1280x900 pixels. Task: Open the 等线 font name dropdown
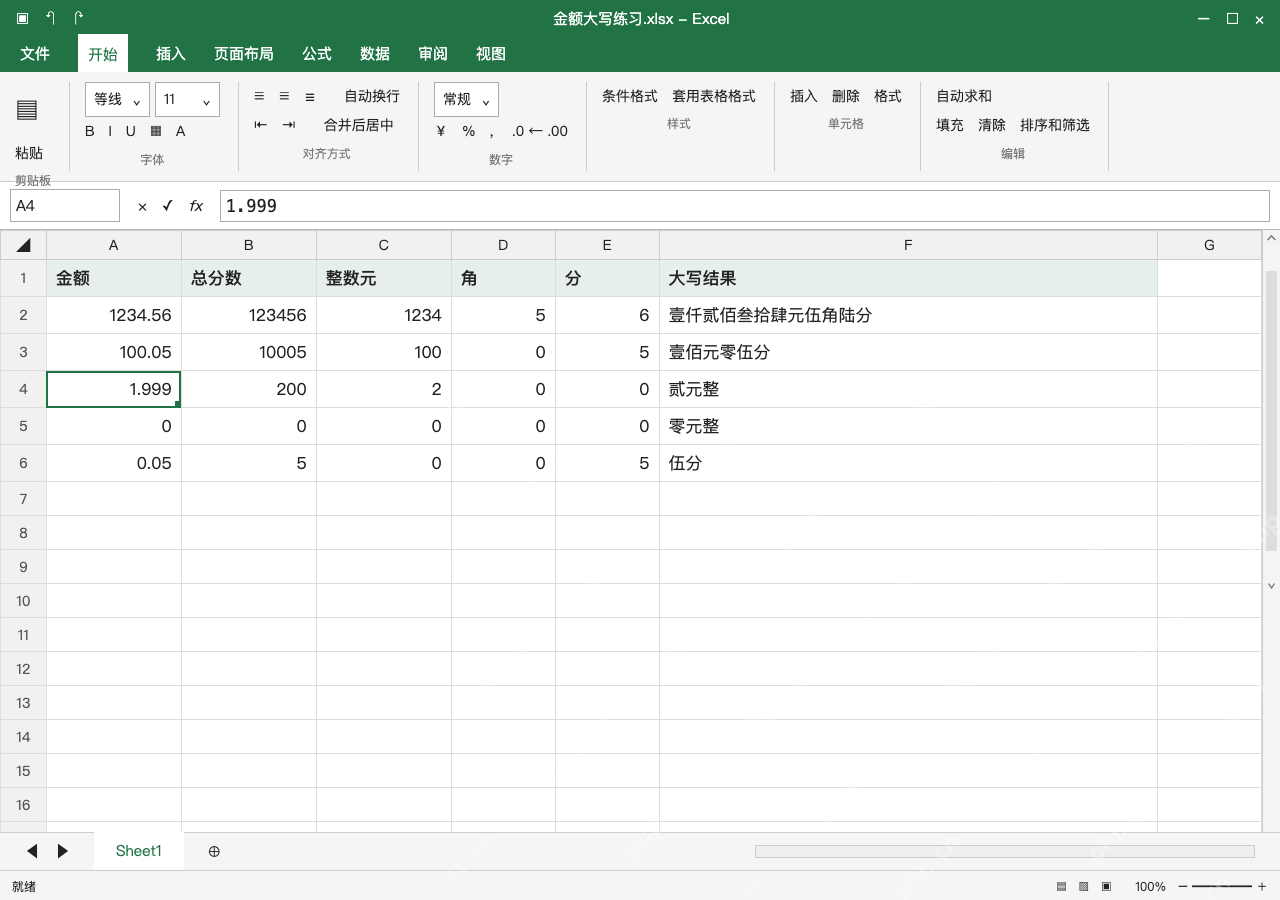click(118, 99)
